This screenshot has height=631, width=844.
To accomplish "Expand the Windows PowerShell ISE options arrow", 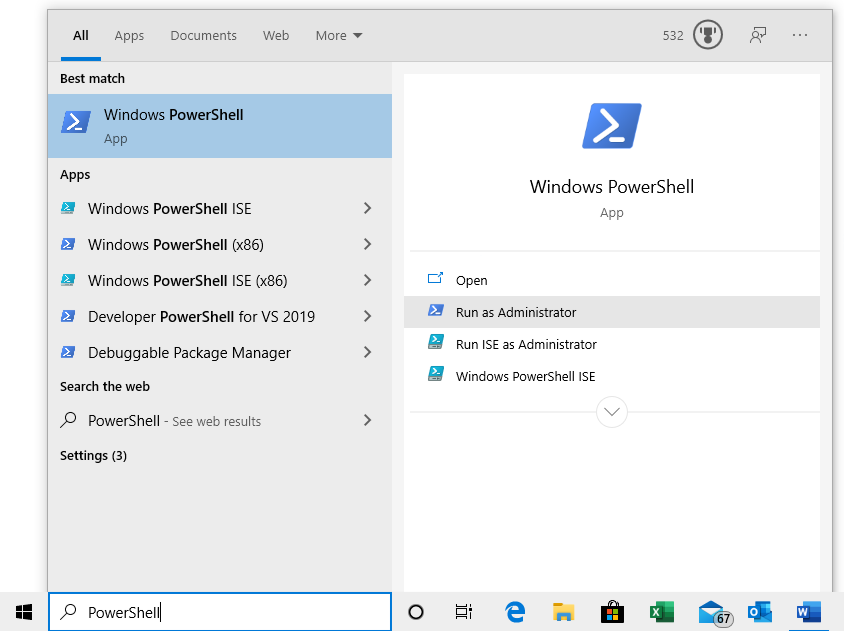I will click(367, 209).
